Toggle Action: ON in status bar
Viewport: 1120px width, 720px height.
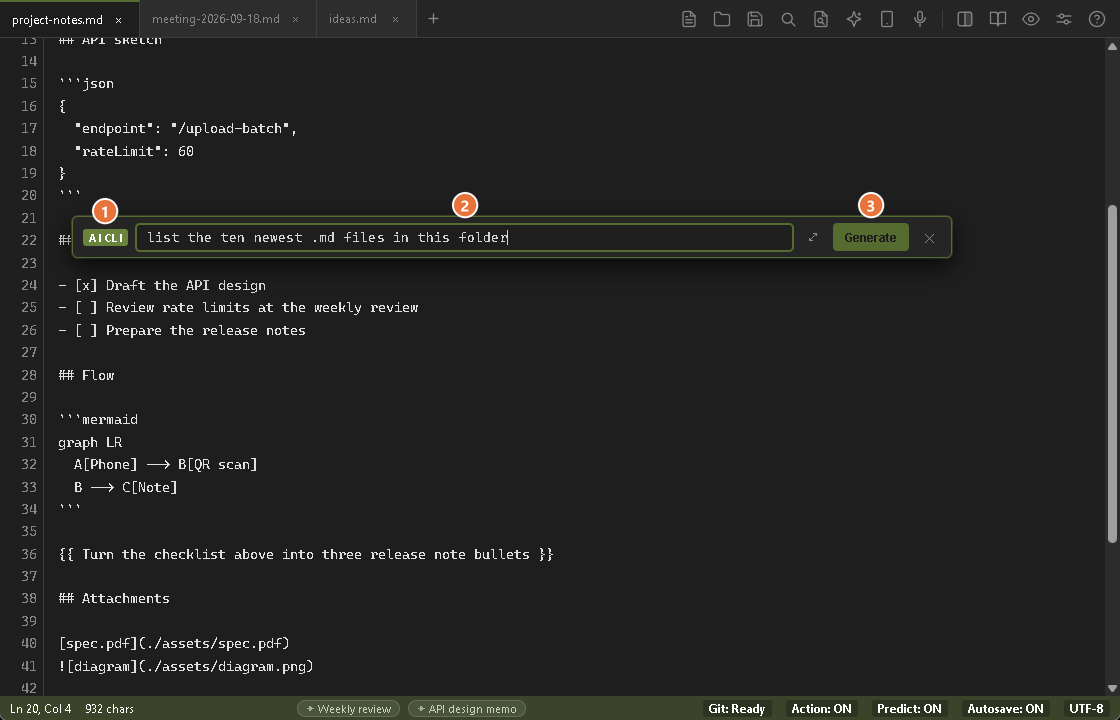point(821,709)
